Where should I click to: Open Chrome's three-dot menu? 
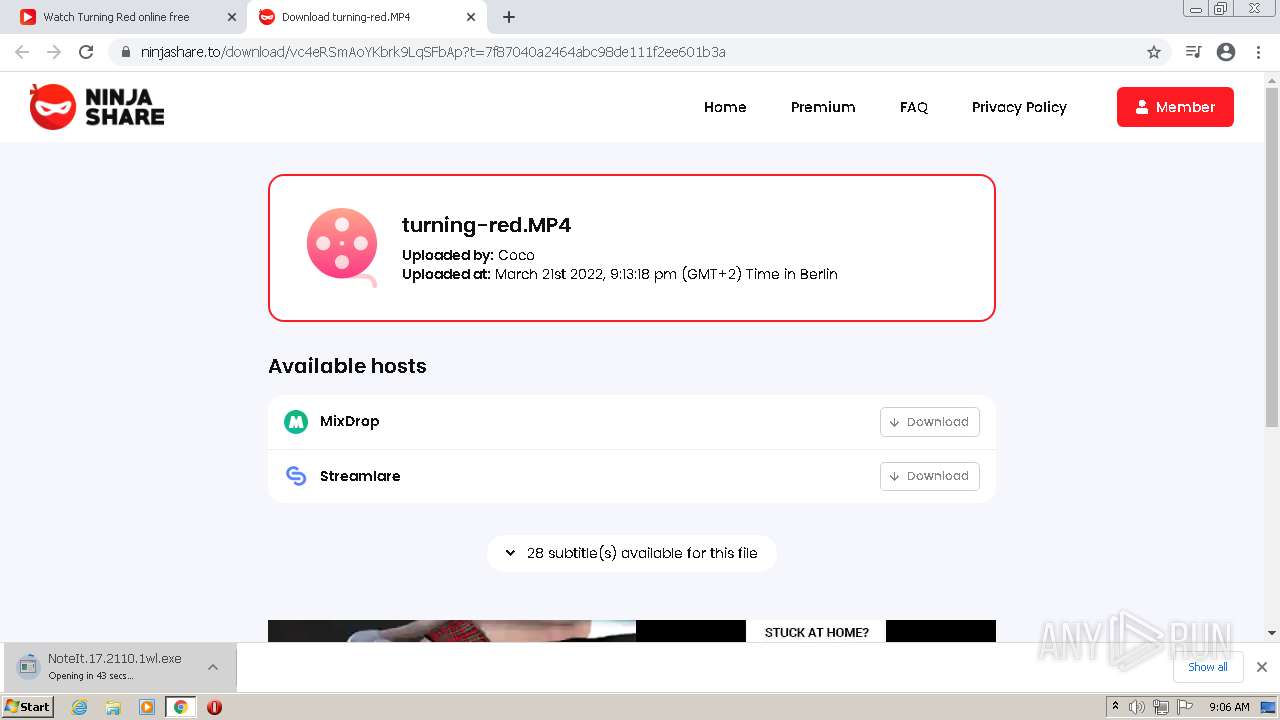click(1259, 52)
